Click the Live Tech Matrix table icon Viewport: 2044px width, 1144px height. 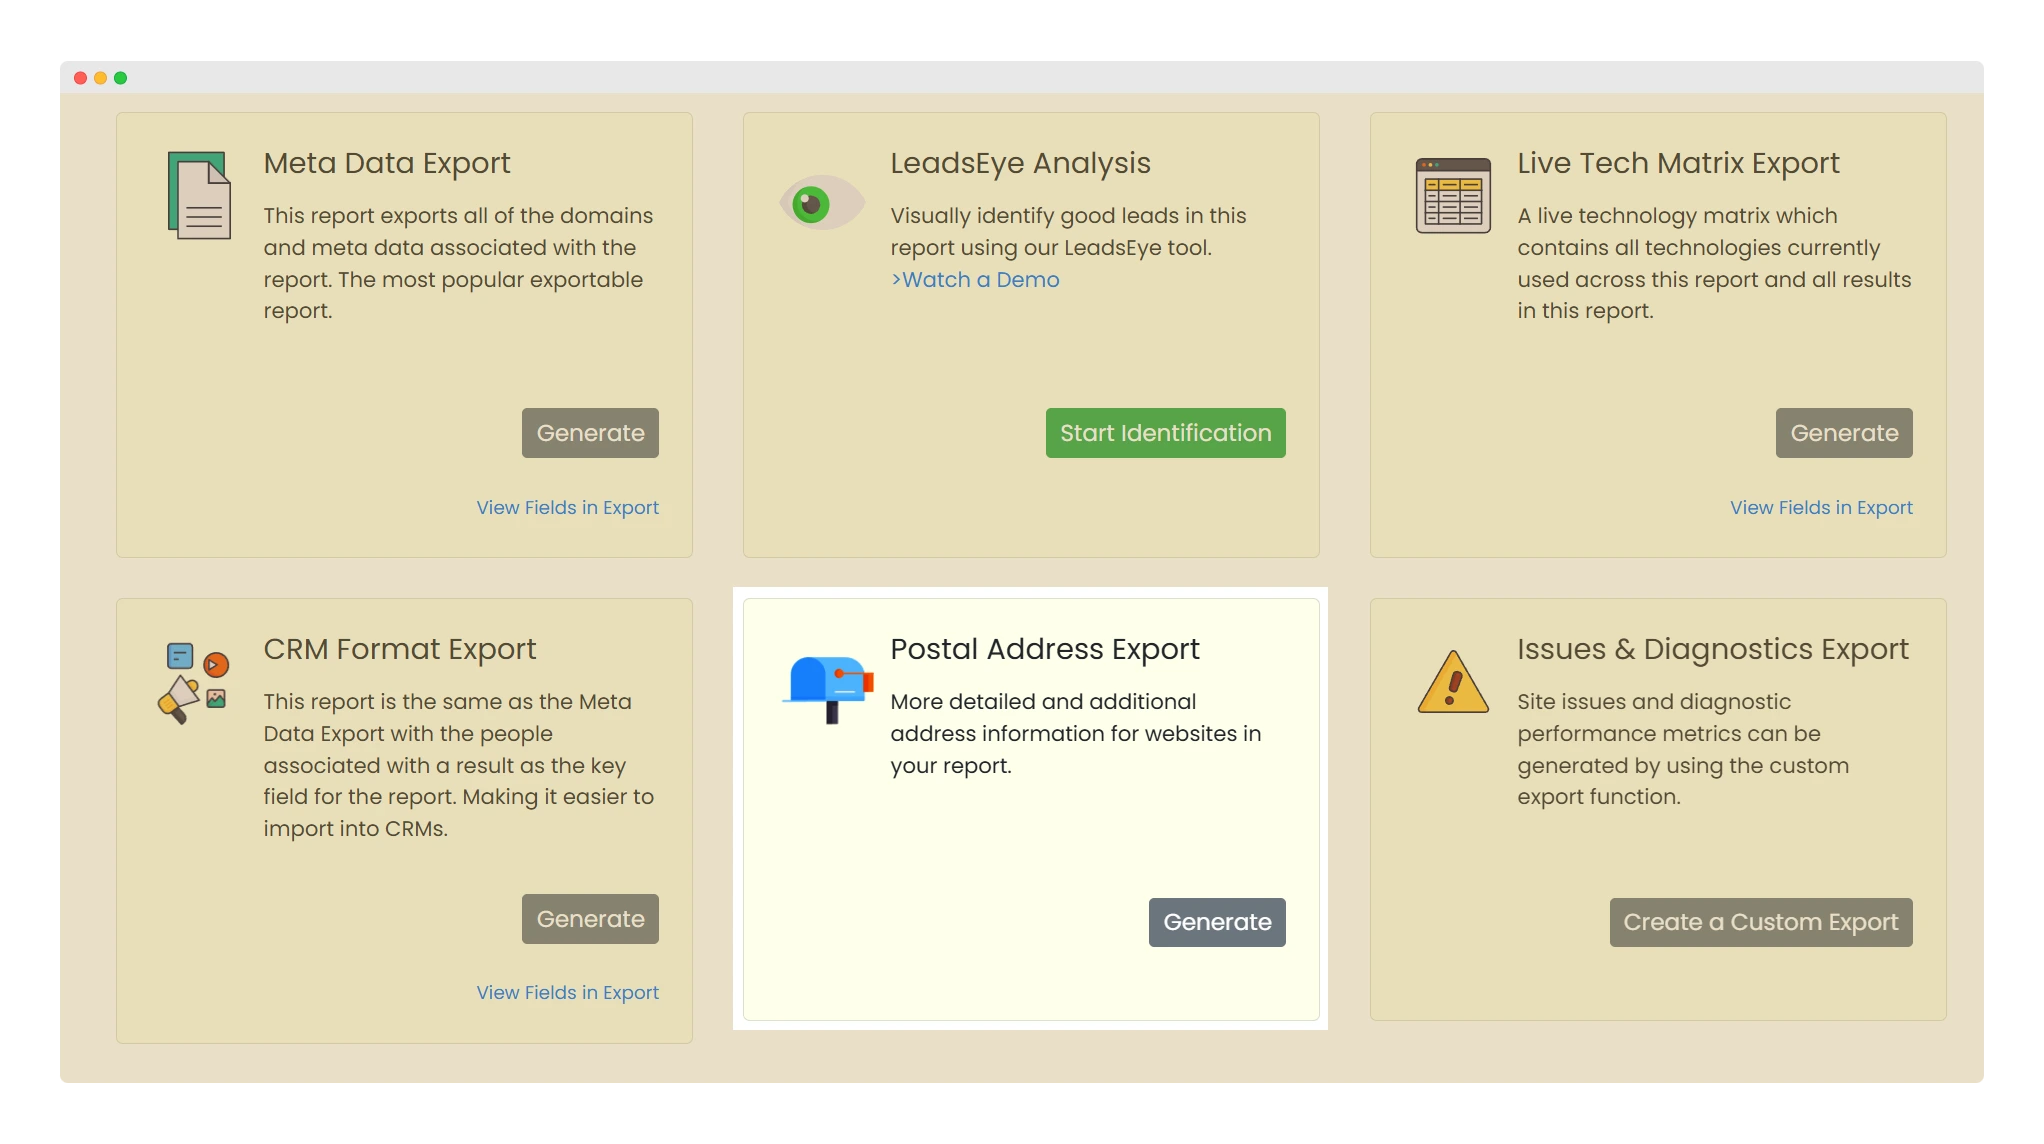[1453, 195]
